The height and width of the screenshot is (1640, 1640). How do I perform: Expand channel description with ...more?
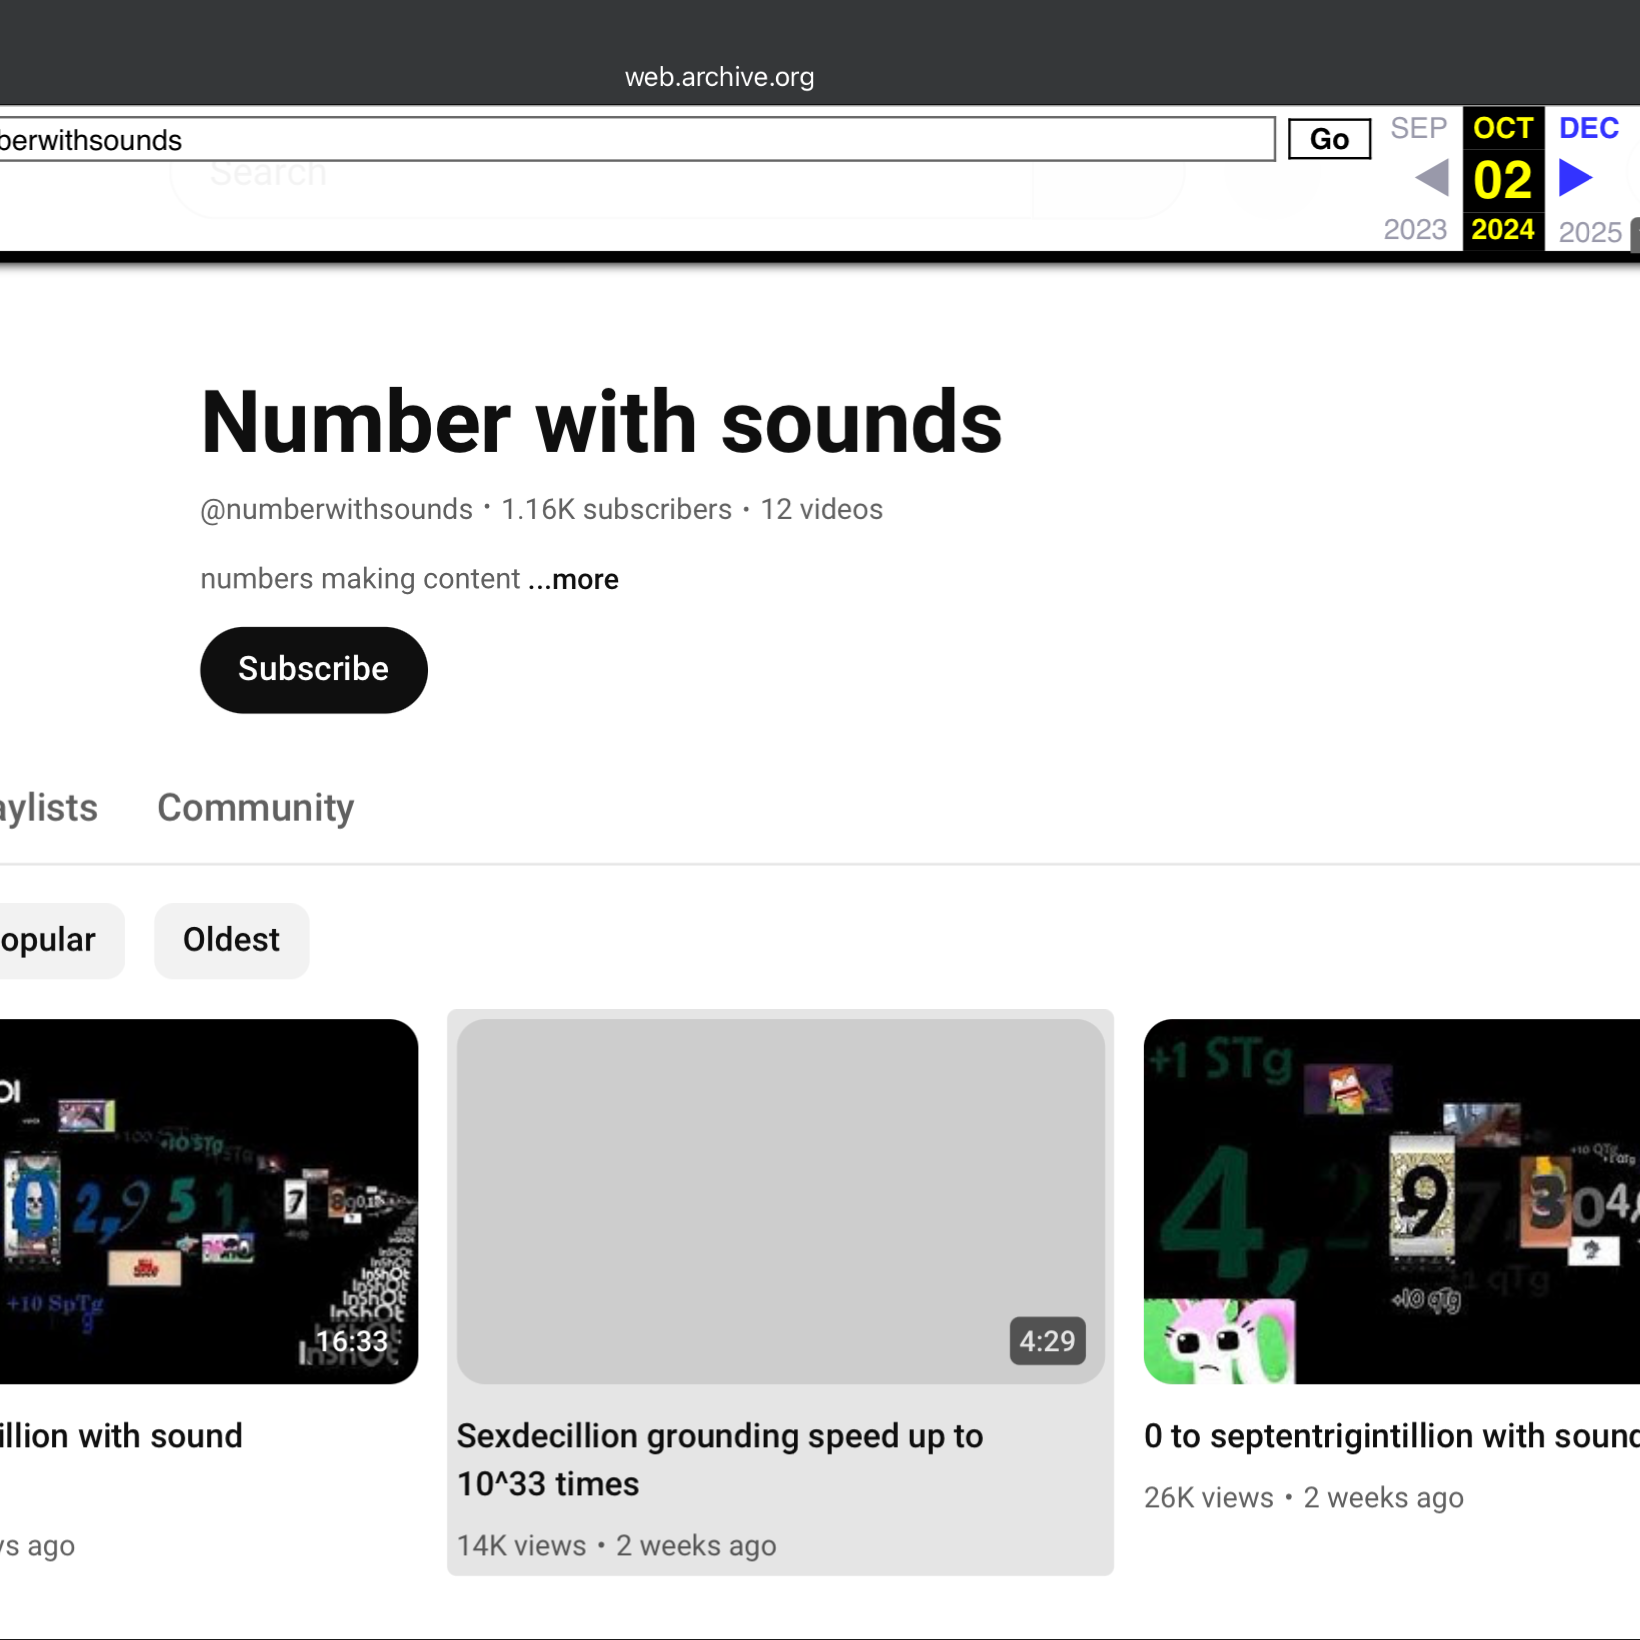573,579
